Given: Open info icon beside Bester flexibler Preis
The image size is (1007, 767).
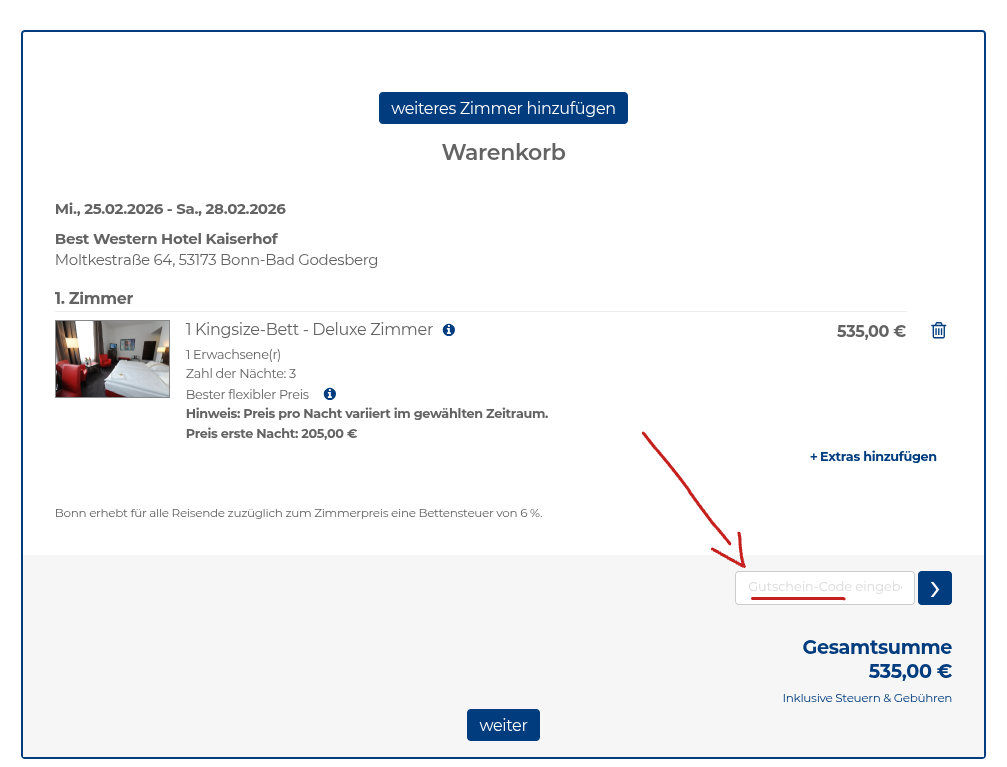Looking at the screenshot, I should pos(330,394).
